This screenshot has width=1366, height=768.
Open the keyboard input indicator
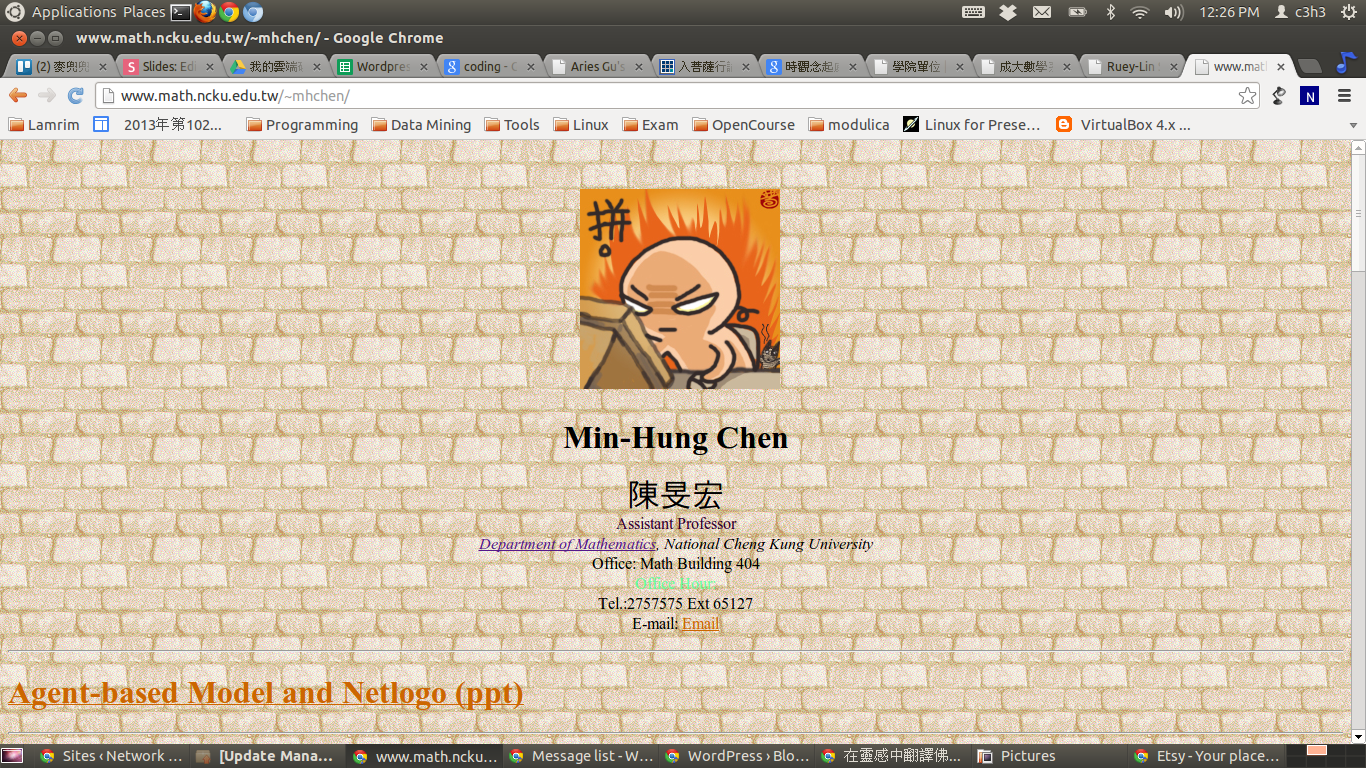tap(973, 12)
